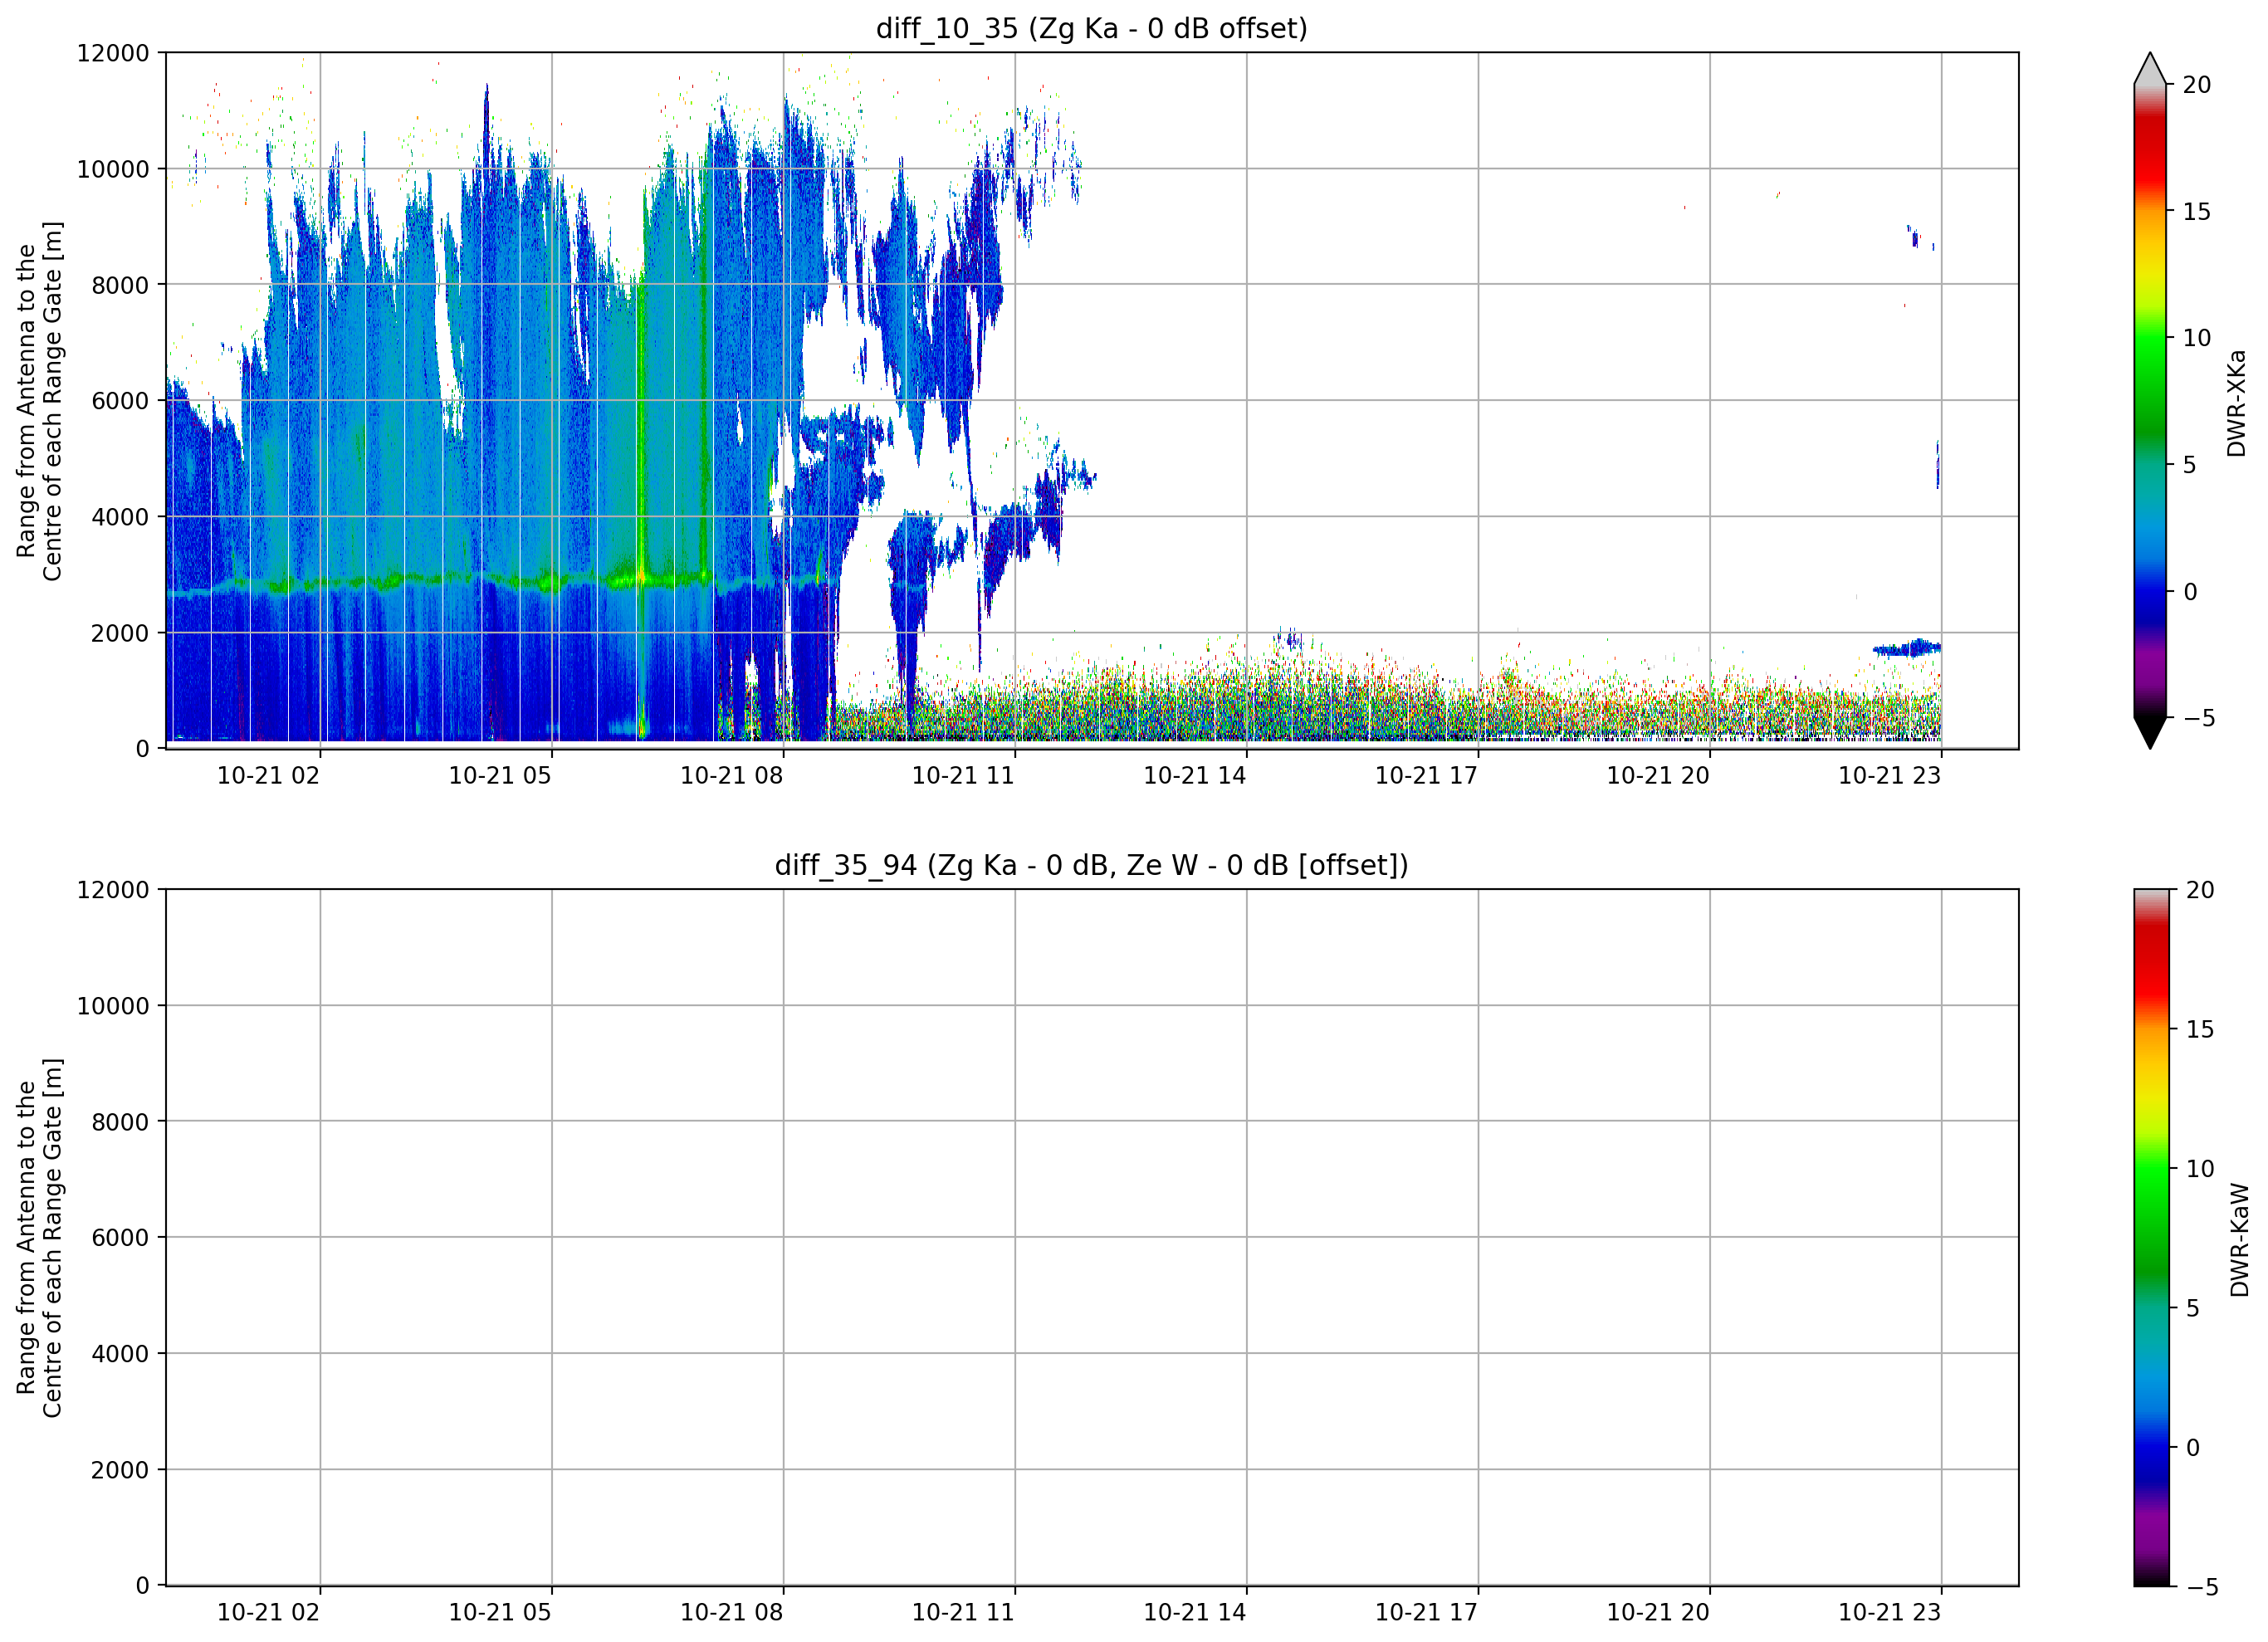Click the 10-21 17 x-tick under diff_10_35 plot
Viewport: 2268px width, 1642px height.
1427,776
